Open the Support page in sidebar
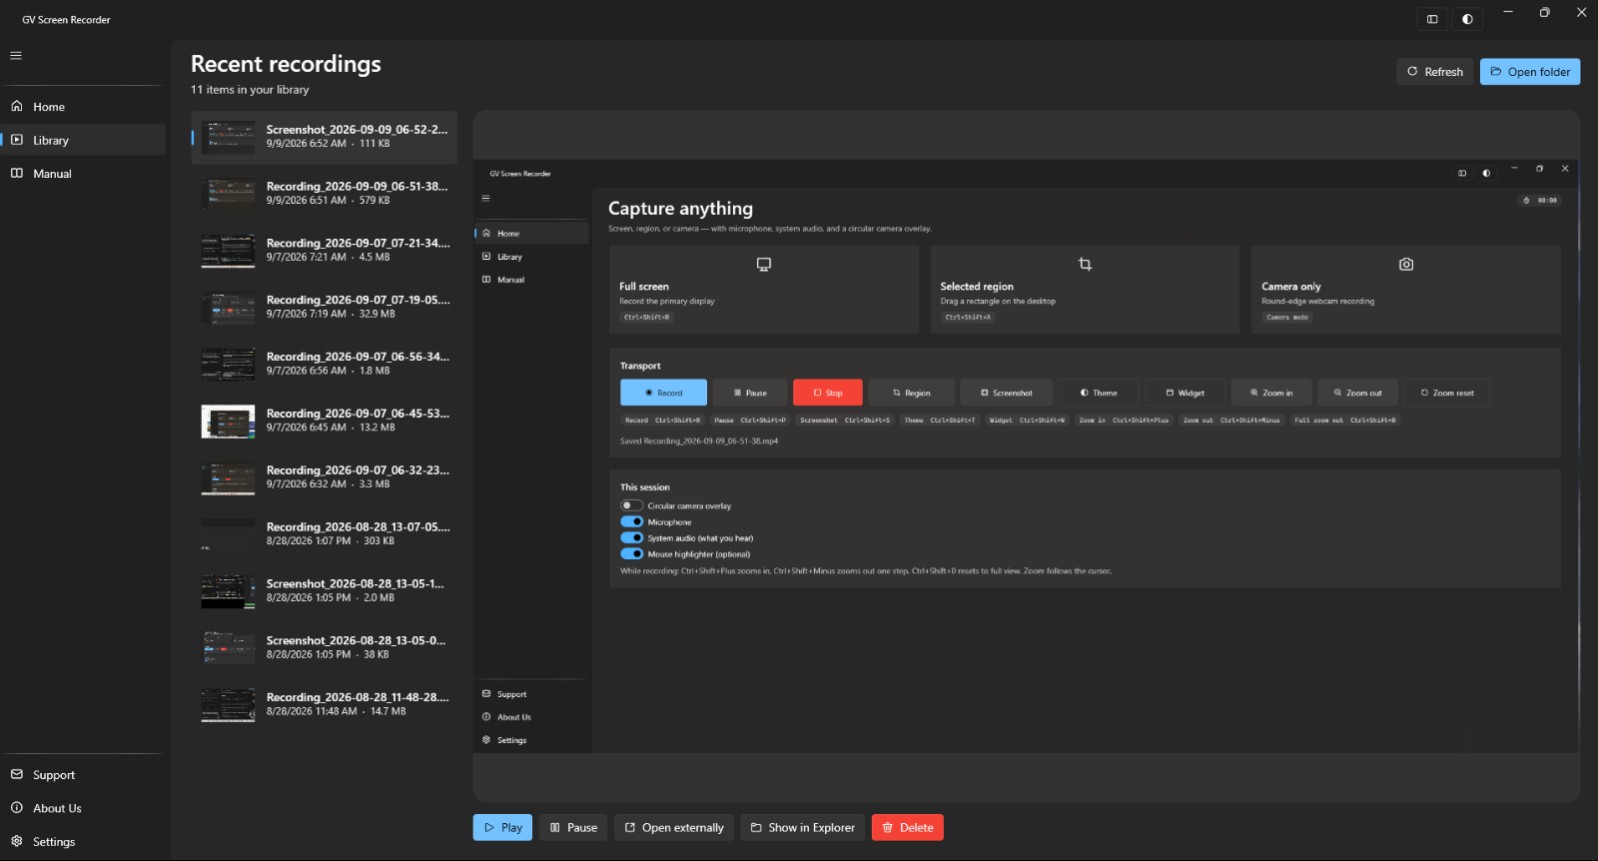 click(x=83, y=775)
